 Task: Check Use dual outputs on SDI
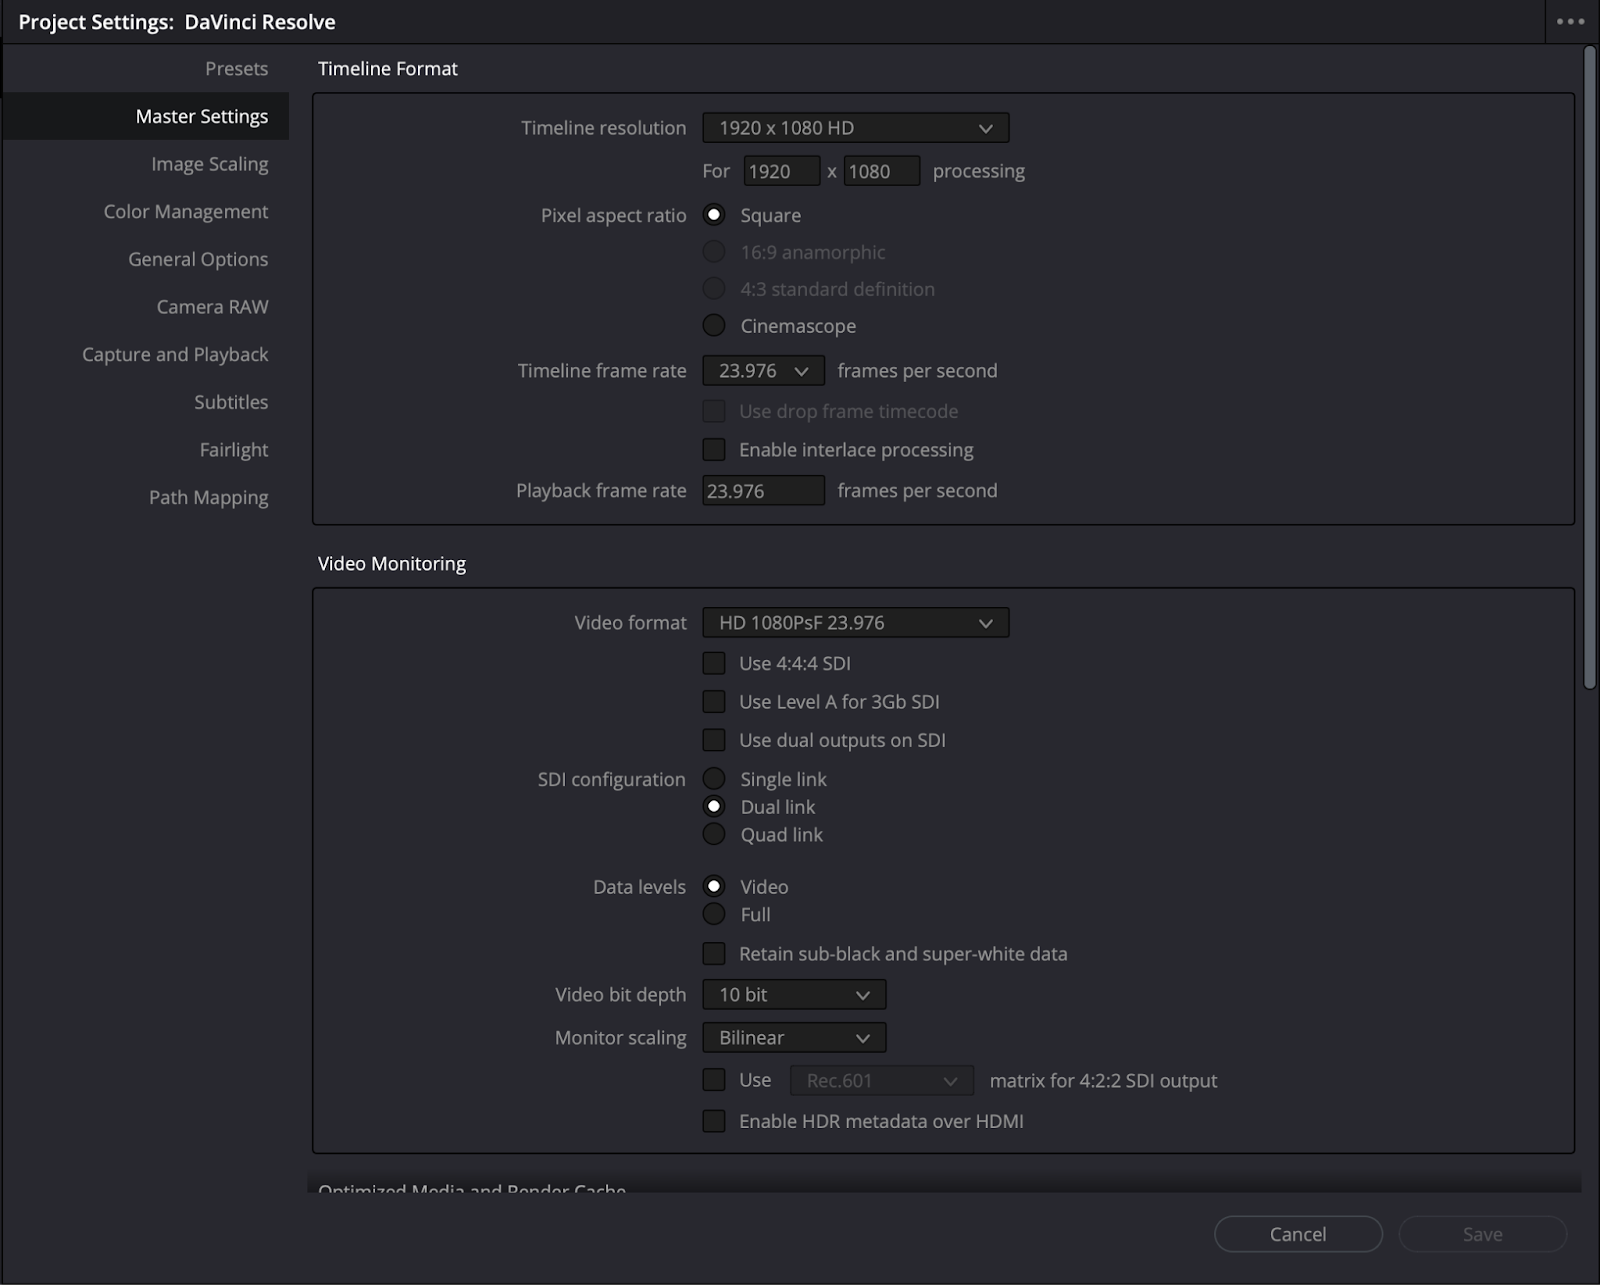tap(714, 740)
